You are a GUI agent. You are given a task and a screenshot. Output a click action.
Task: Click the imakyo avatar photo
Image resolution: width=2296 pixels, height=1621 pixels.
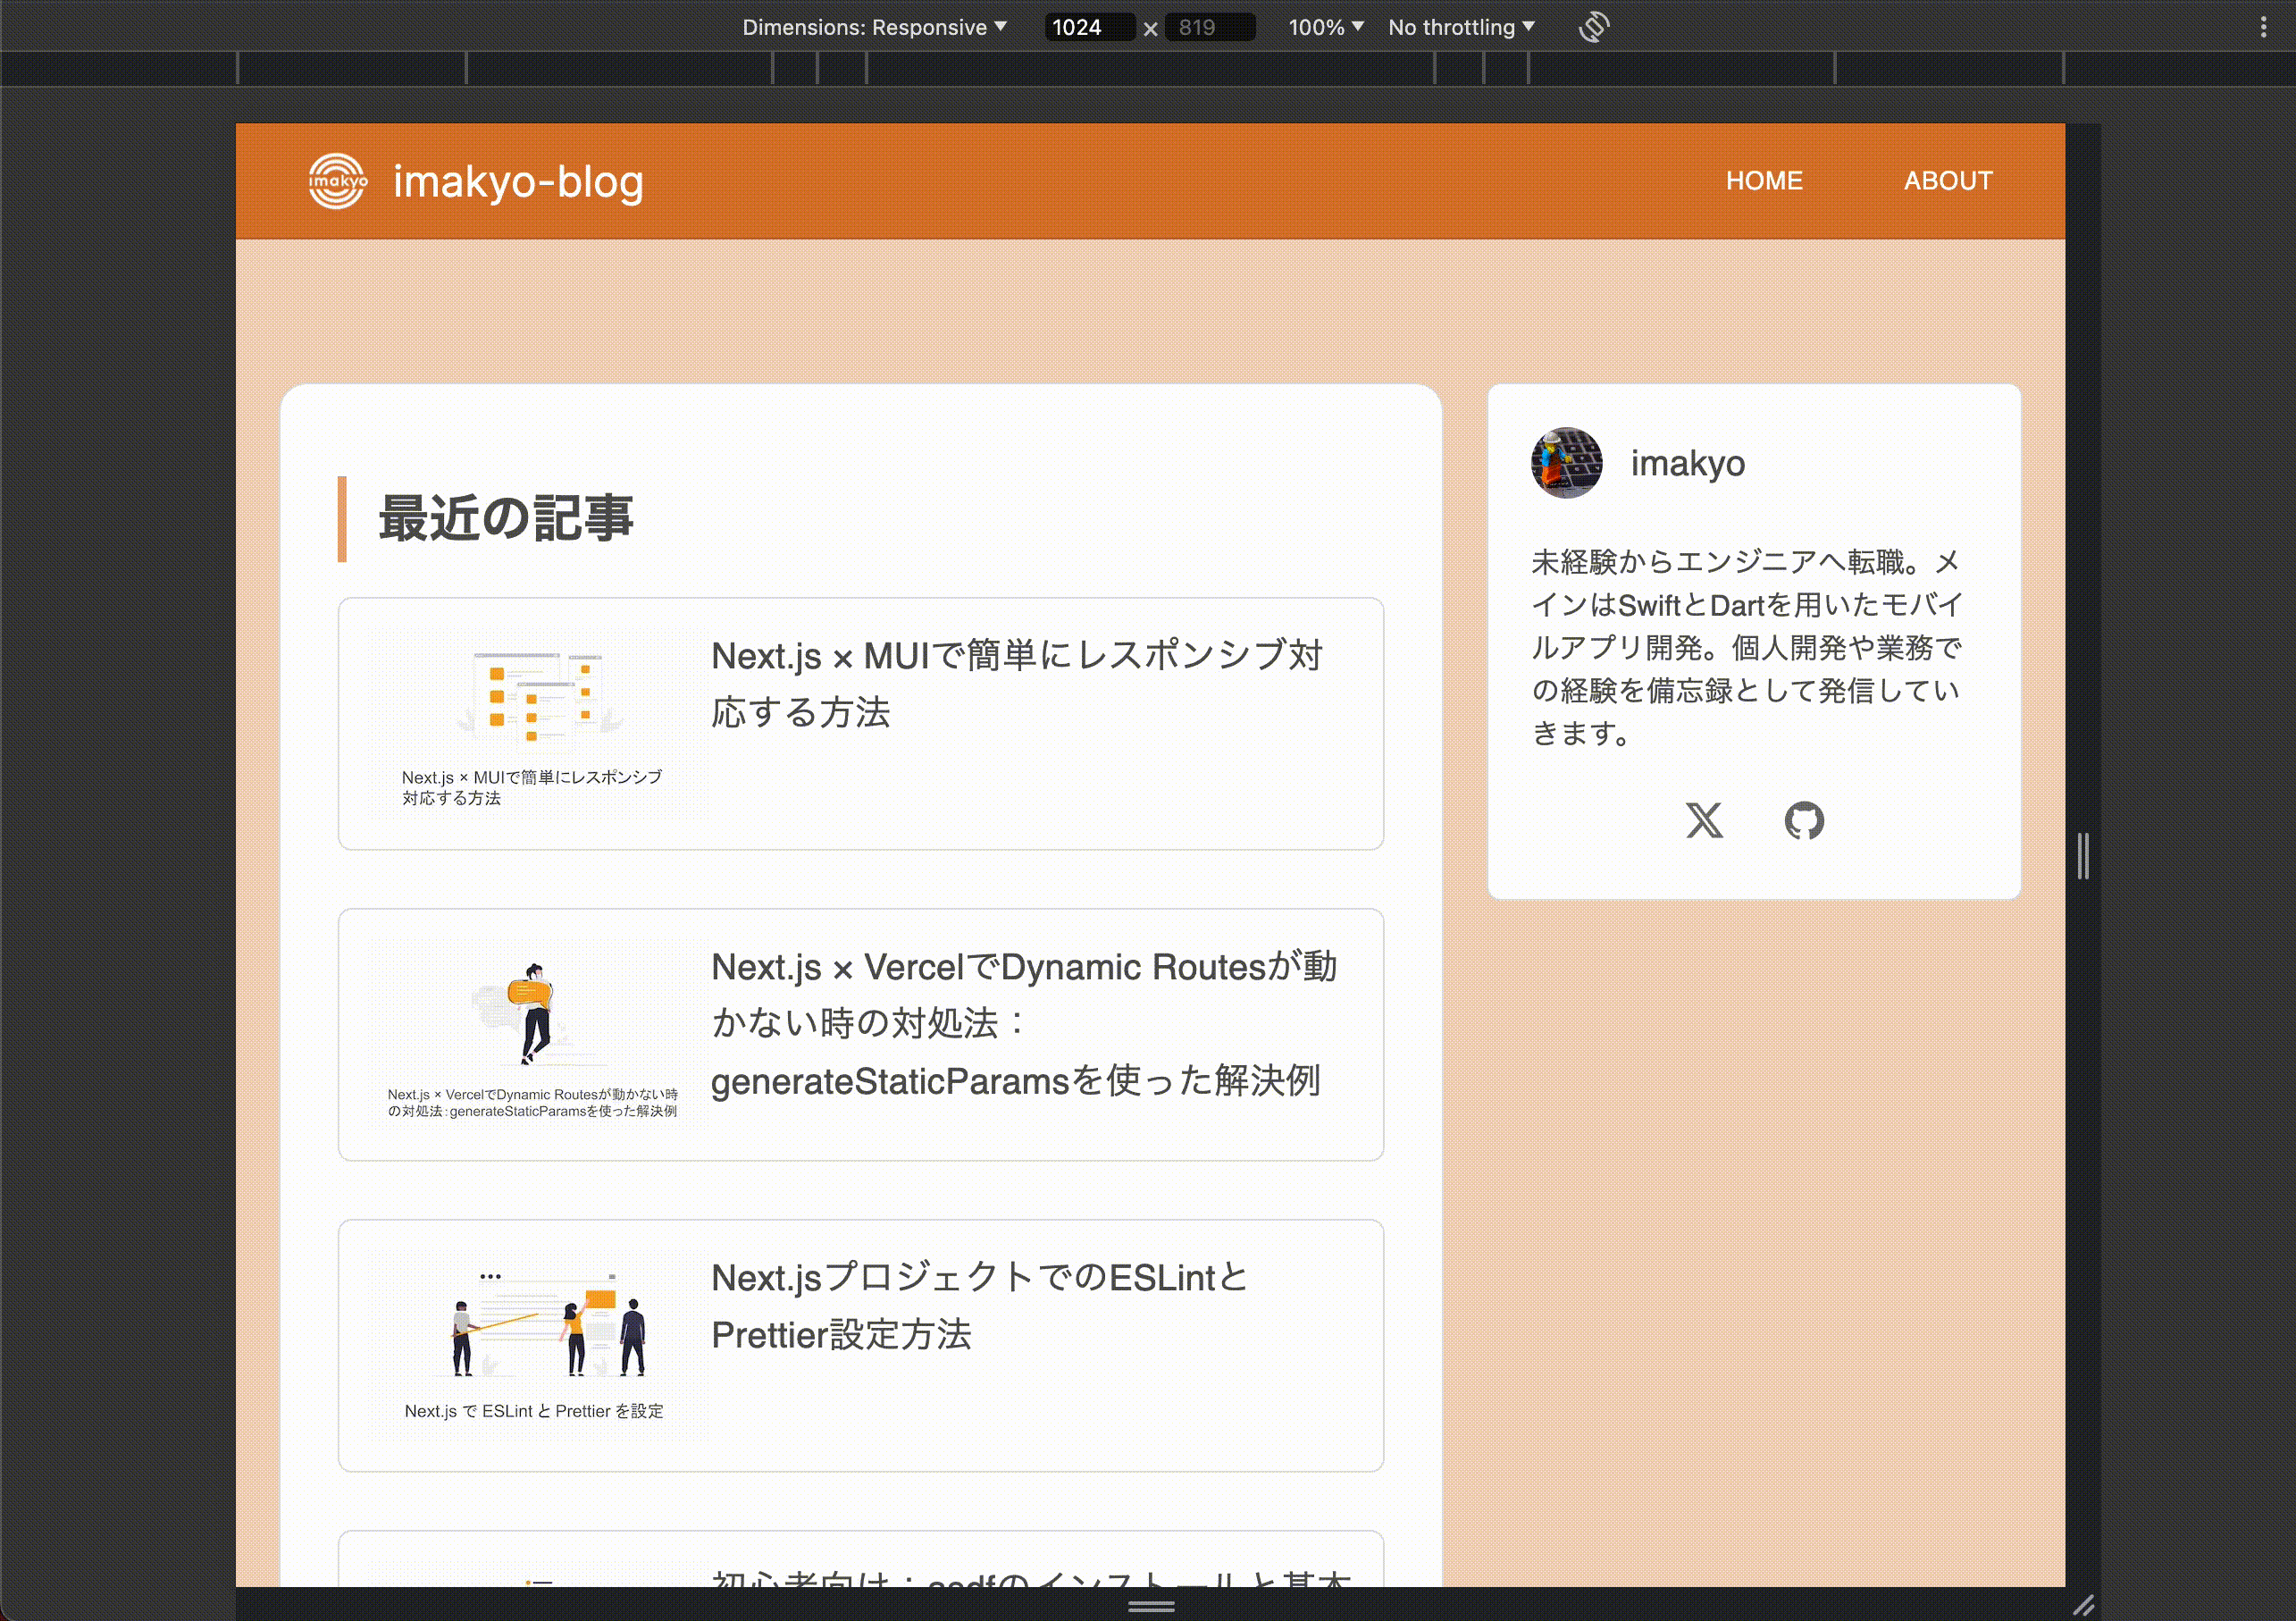pos(1566,463)
